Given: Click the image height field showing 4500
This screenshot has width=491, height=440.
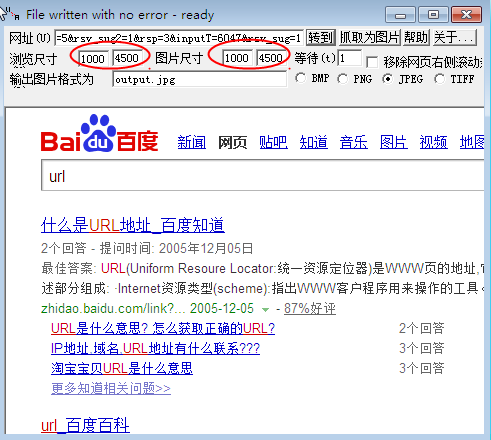Looking at the screenshot, I should pos(271,59).
